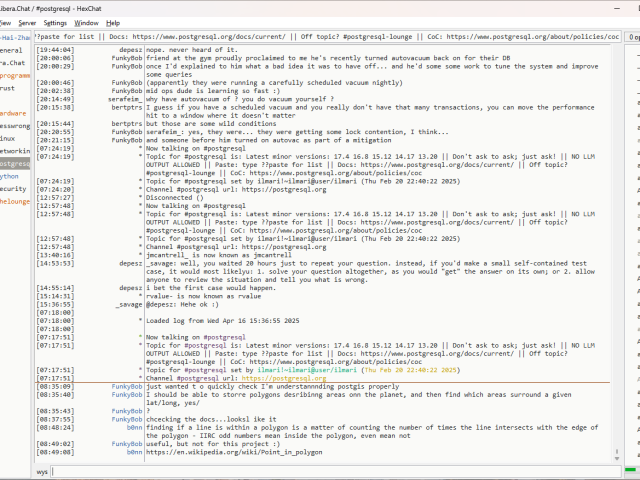Open the thelounge channel
Image resolution: width=640 pixels, height=480 pixels.
coord(14,201)
